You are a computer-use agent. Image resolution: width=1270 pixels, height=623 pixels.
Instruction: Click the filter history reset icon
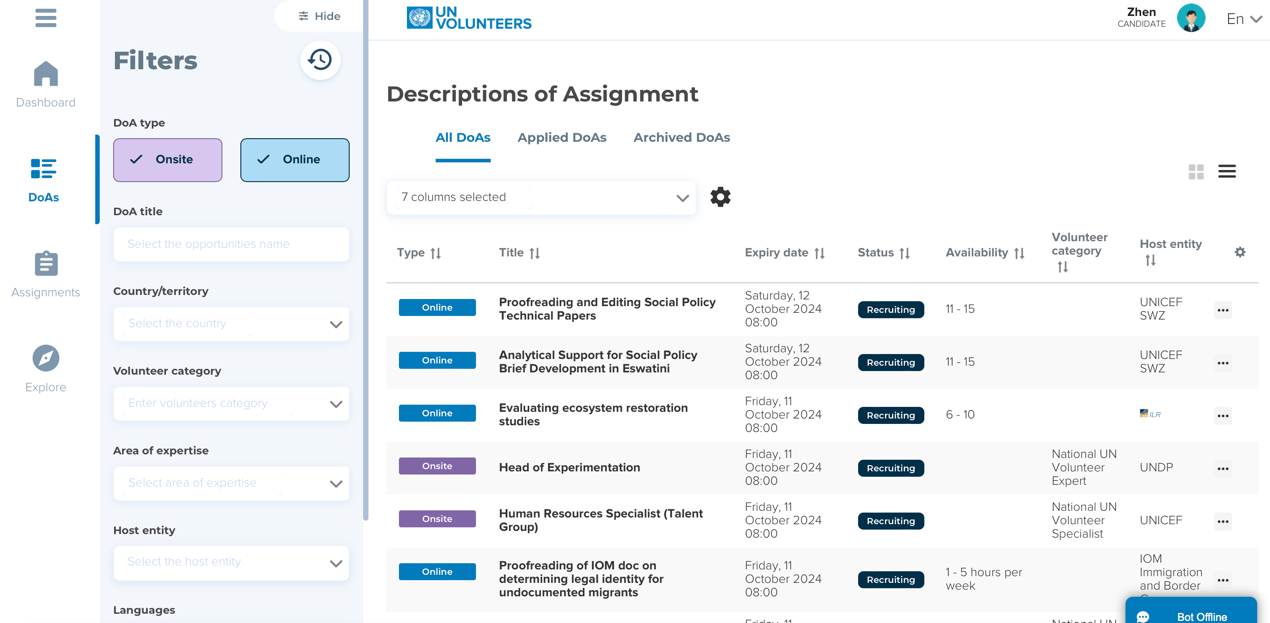click(320, 61)
